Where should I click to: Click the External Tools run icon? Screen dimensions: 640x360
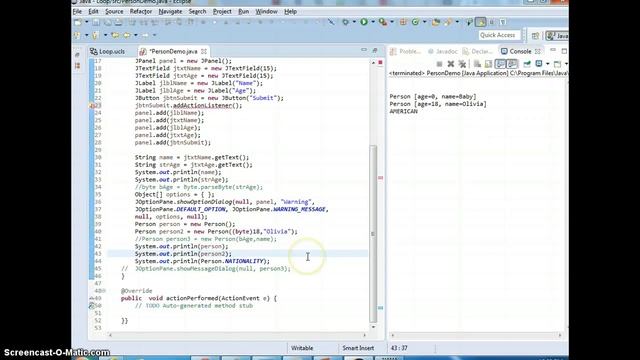click(x=382, y=22)
